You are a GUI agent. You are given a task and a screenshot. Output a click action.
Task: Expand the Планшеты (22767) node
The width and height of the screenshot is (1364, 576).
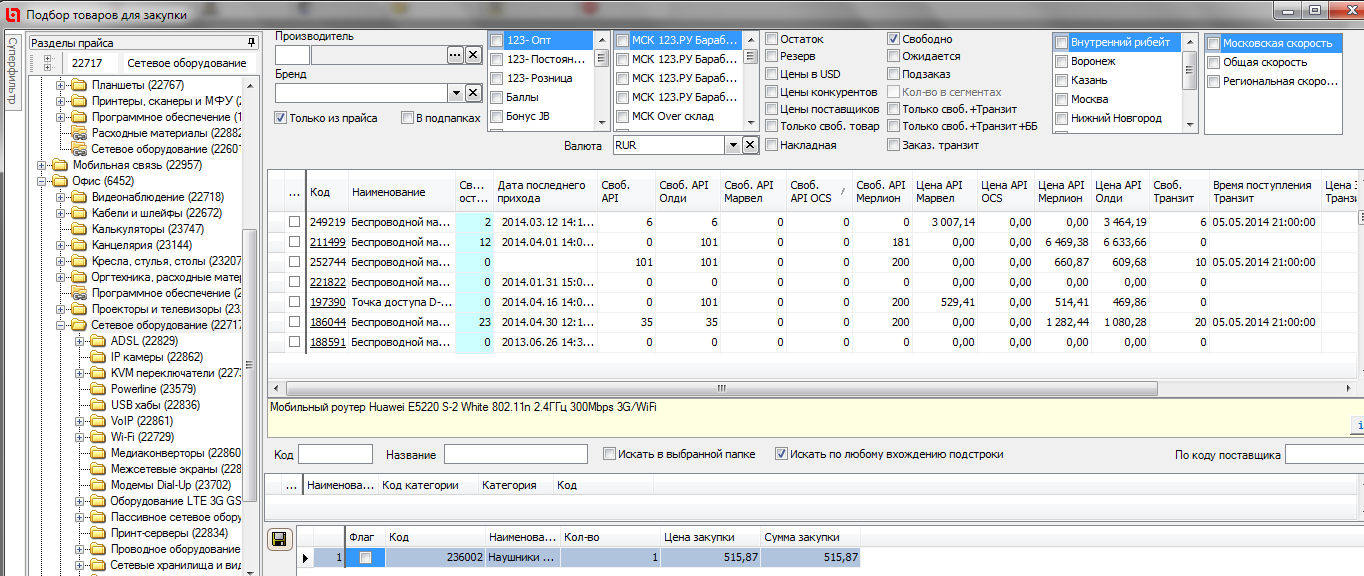(x=61, y=85)
